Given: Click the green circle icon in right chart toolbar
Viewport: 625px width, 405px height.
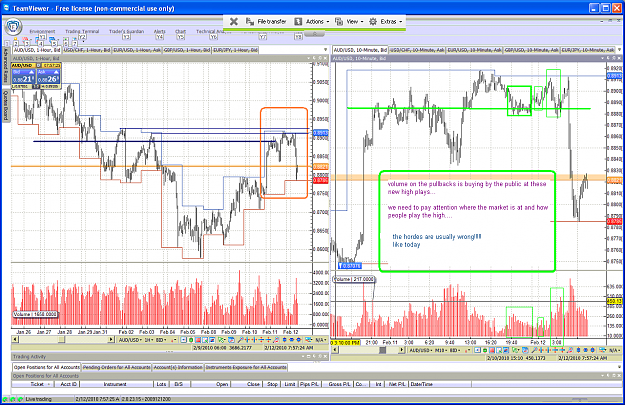Looking at the screenshot, I should coord(485,350).
